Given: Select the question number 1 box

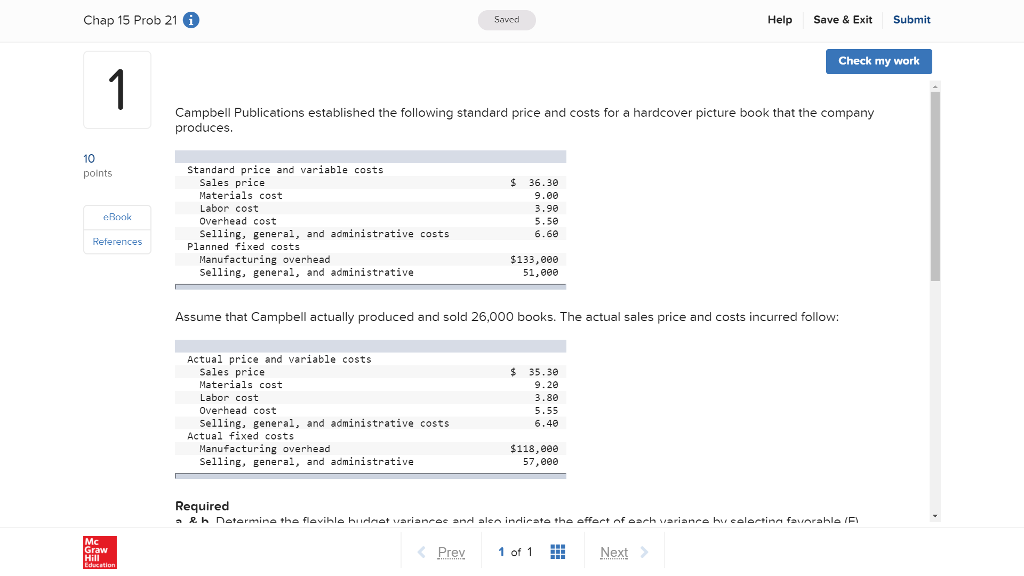Looking at the screenshot, I should 117,90.
